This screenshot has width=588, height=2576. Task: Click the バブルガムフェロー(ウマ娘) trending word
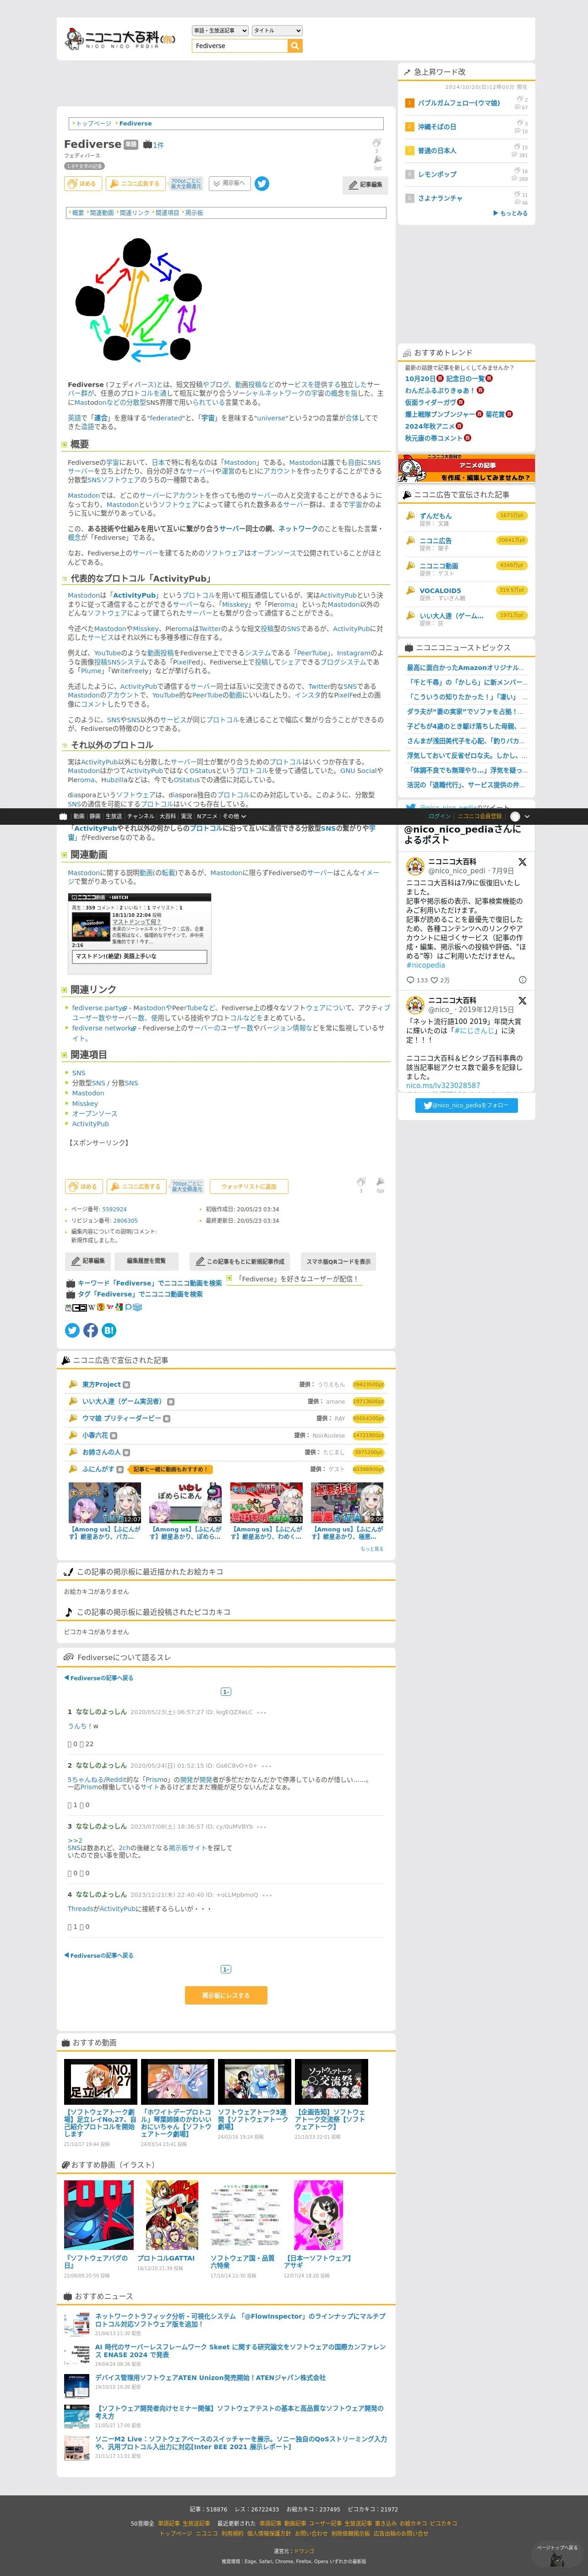point(458,103)
